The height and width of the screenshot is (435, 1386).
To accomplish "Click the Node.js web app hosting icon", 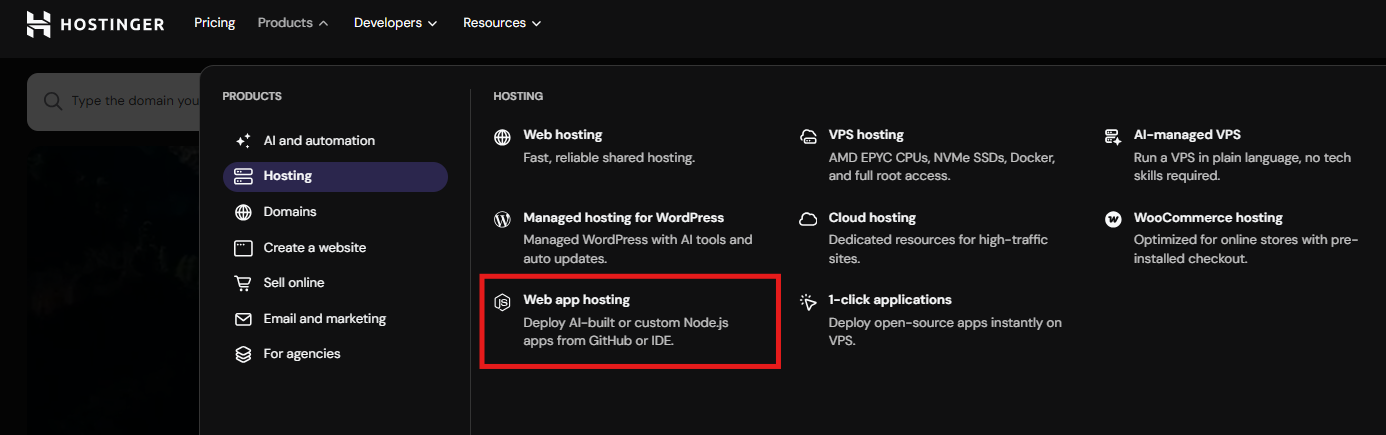I will point(503,301).
